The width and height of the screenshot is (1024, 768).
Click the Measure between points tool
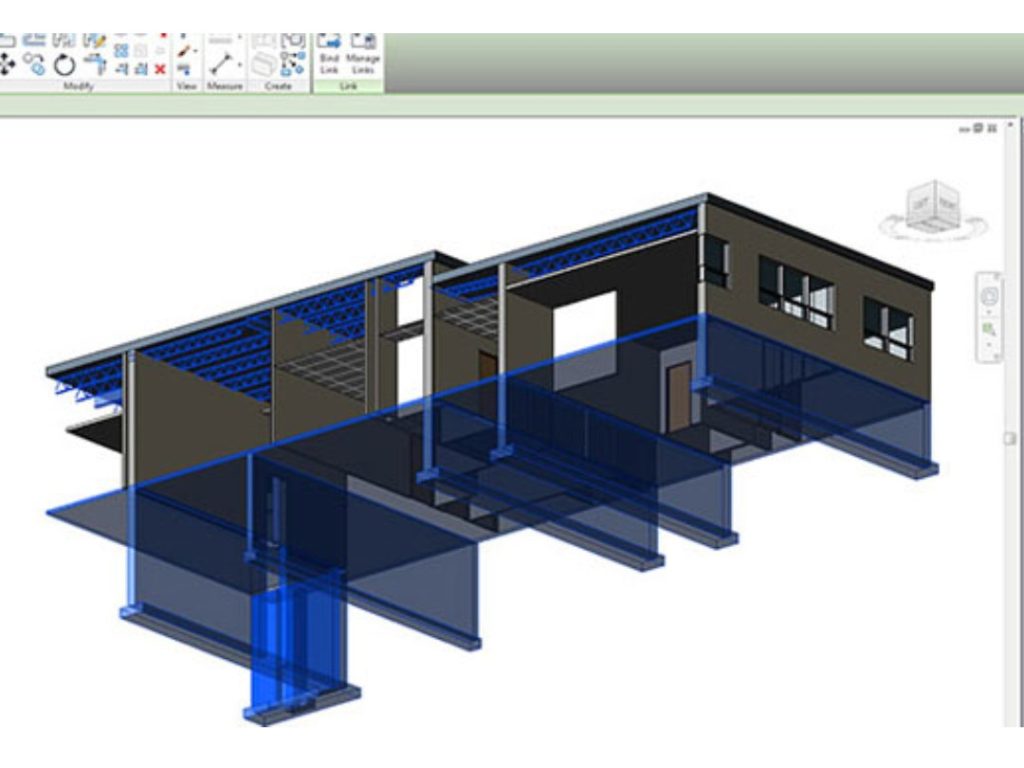tap(221, 64)
